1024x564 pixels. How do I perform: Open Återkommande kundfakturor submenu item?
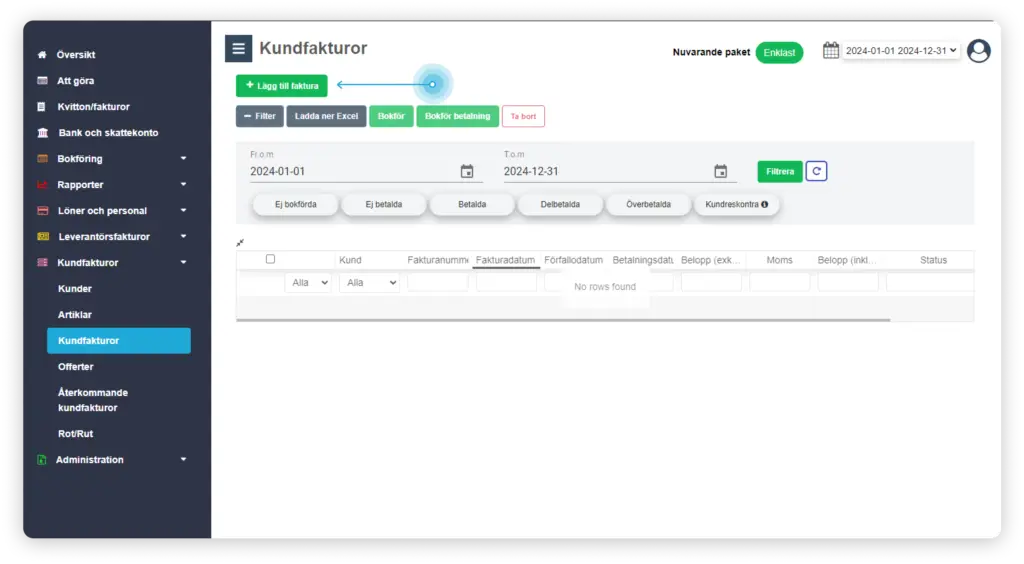93,400
